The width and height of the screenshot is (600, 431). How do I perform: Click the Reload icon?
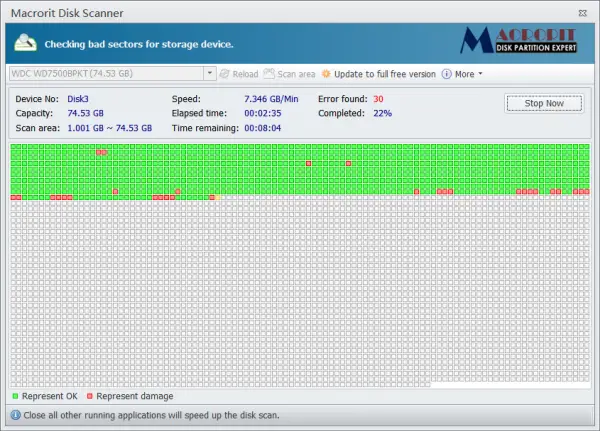225,74
